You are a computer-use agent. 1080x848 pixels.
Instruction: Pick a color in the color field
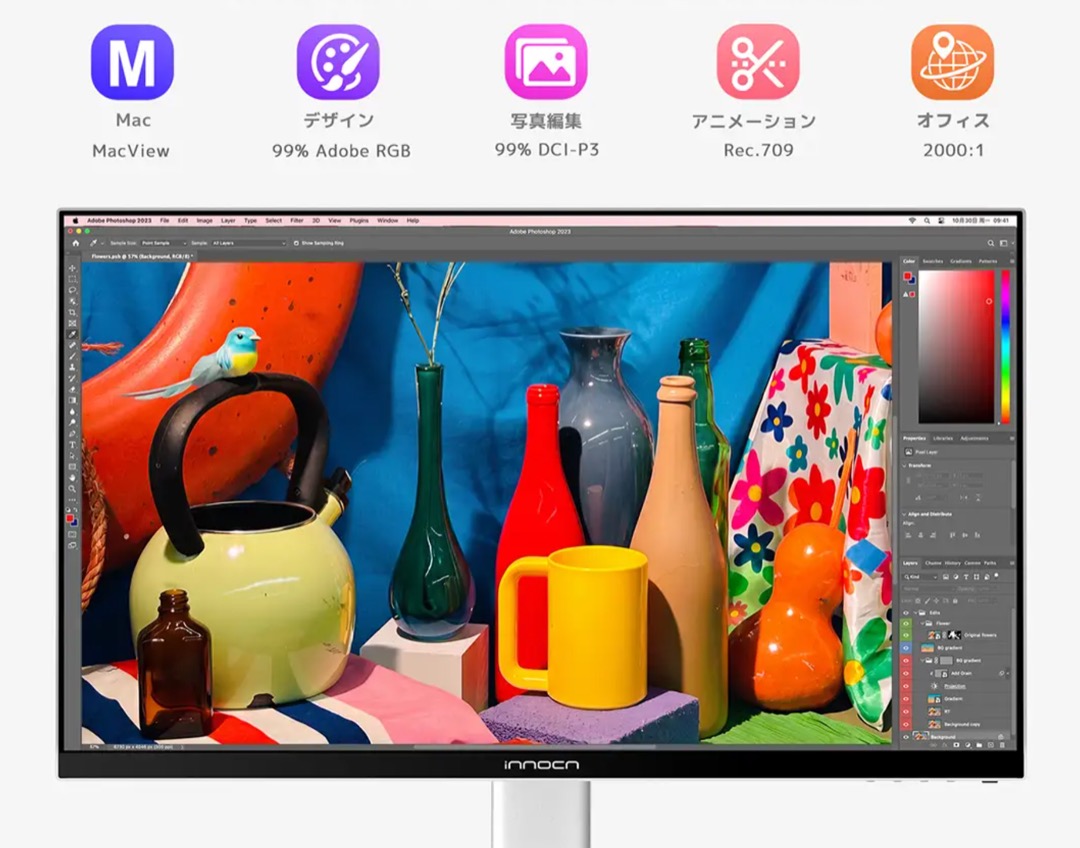tap(956, 347)
